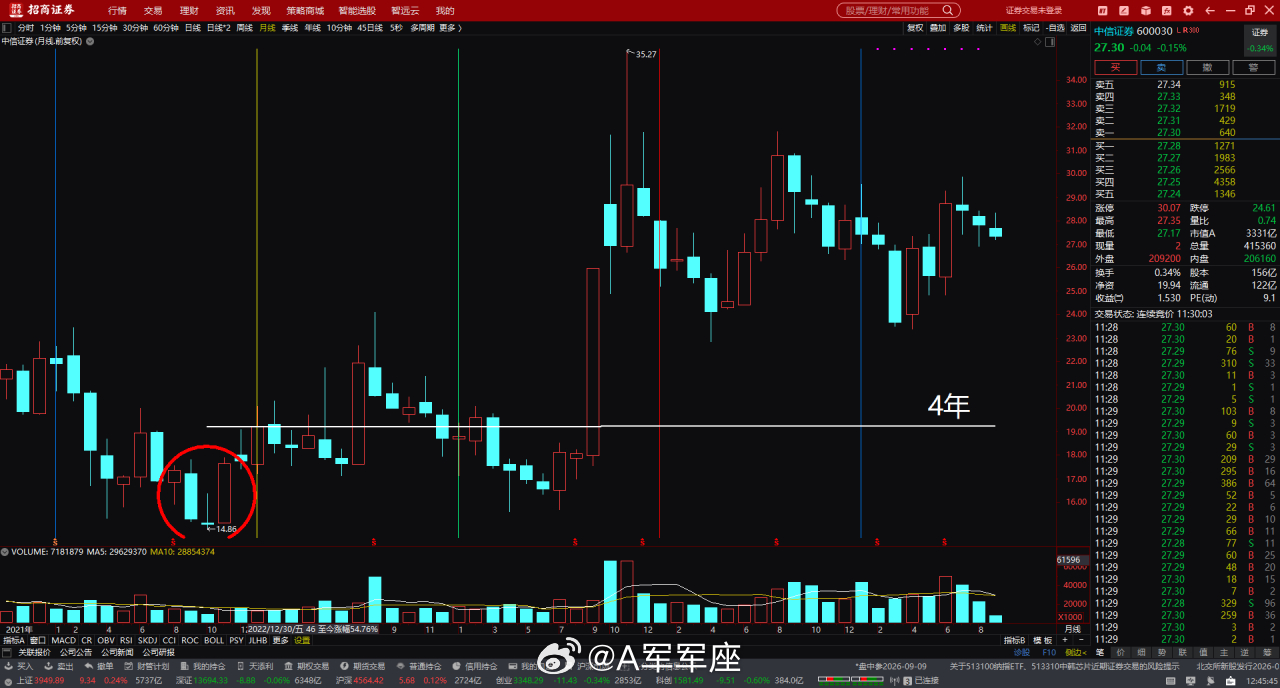Open the 统计 statistics option

pos(985,28)
